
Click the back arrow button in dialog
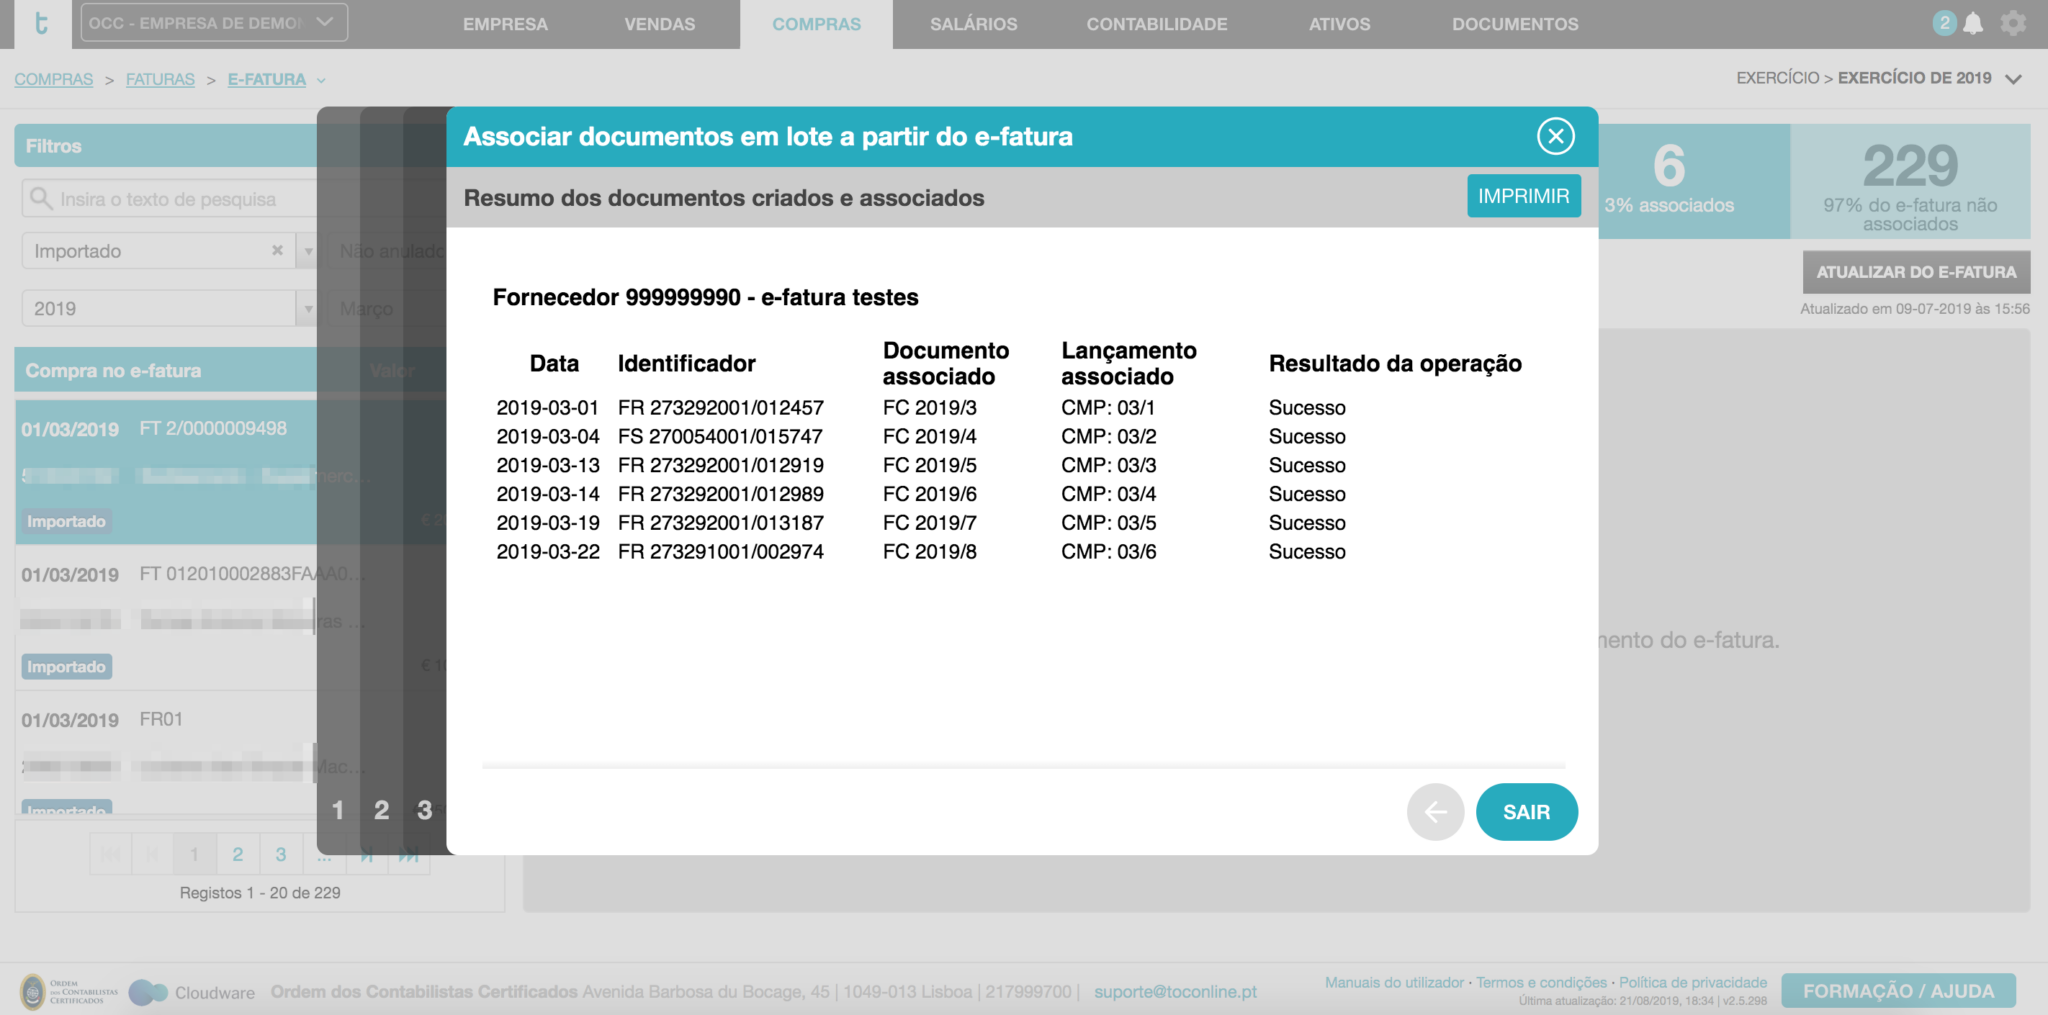[x=1435, y=812]
